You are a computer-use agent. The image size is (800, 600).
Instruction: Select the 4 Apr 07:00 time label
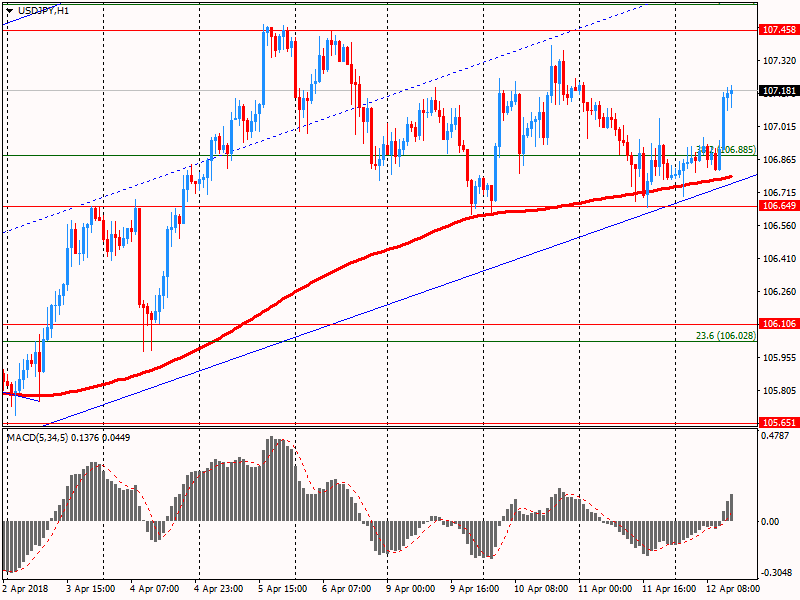(x=155, y=589)
